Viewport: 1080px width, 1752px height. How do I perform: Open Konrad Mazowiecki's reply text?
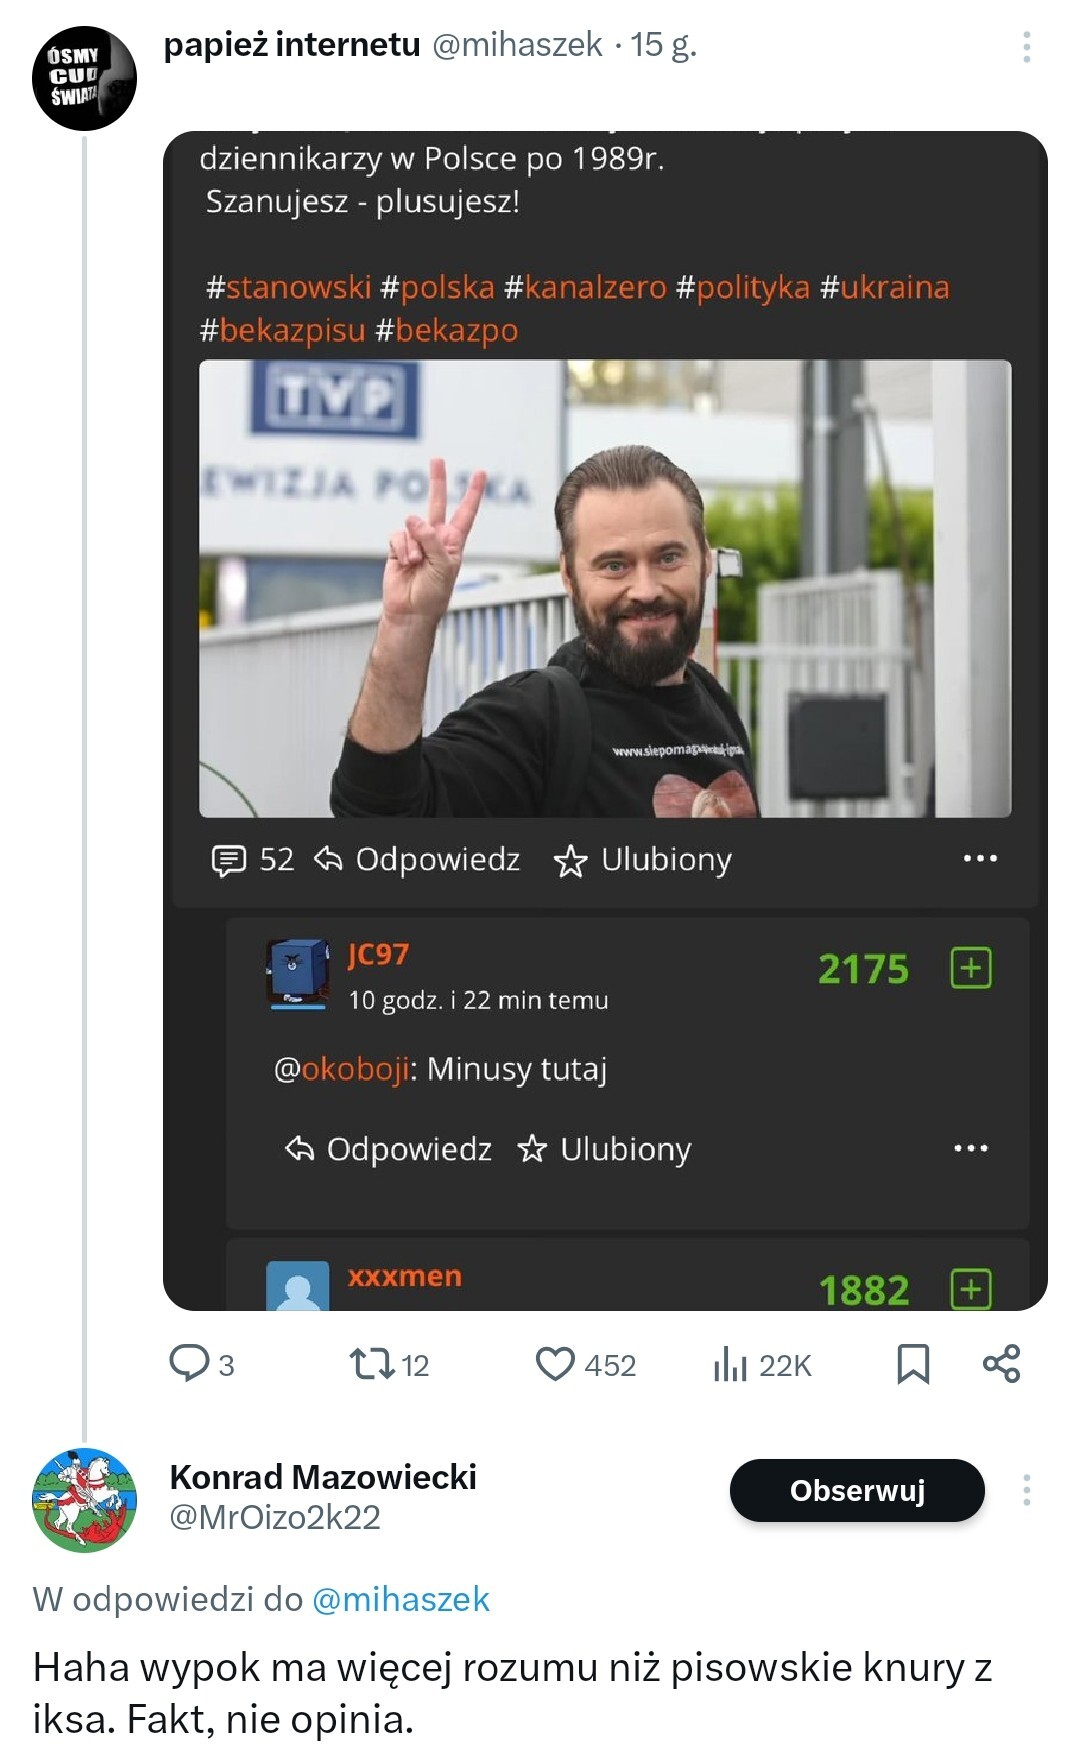pyautogui.click(x=512, y=1693)
